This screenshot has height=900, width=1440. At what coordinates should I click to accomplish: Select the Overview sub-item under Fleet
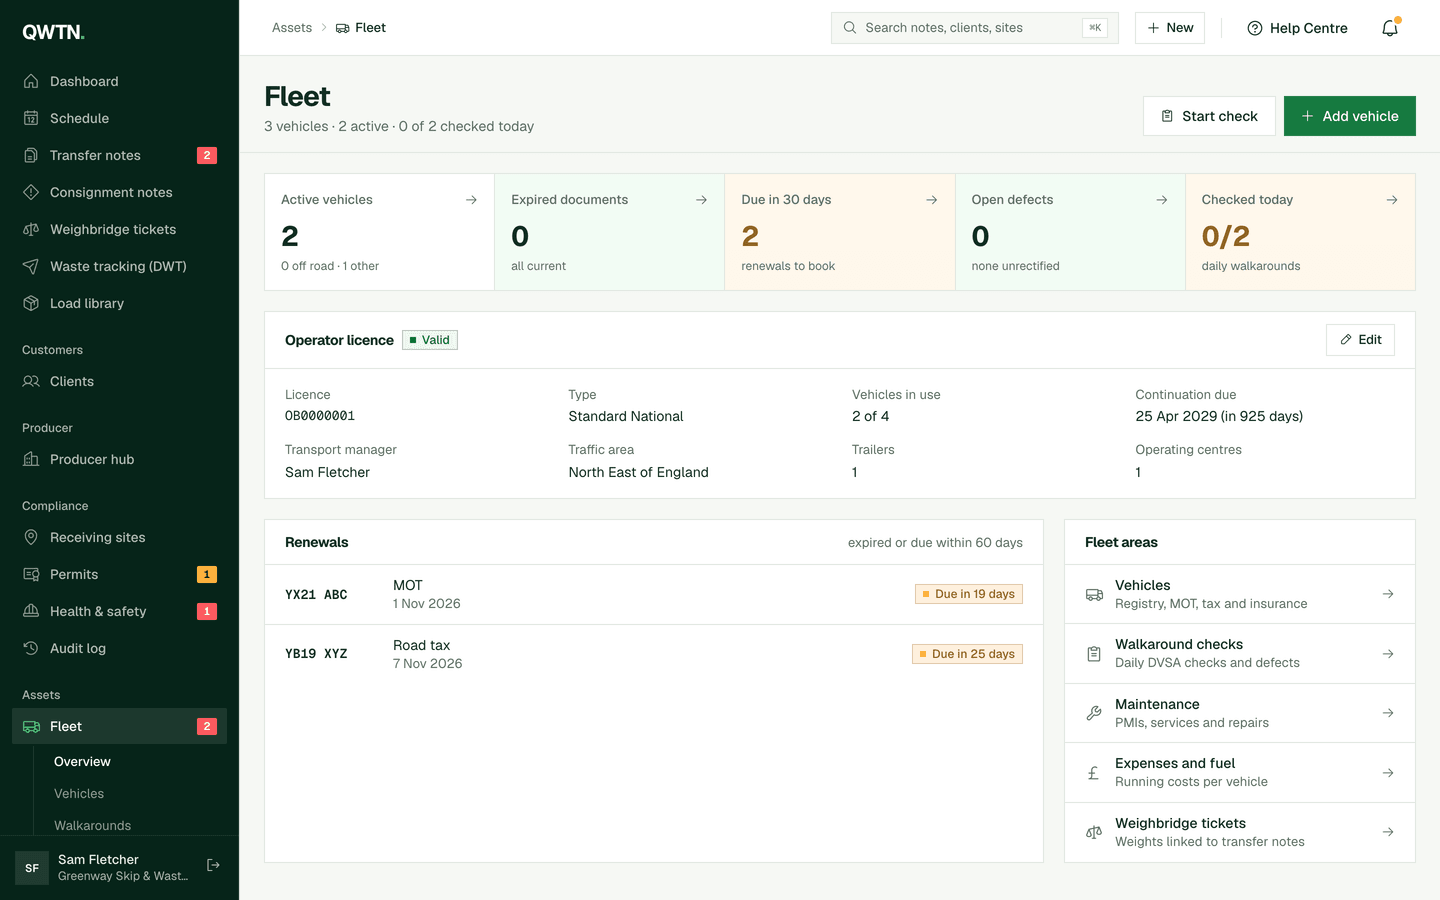(x=82, y=761)
